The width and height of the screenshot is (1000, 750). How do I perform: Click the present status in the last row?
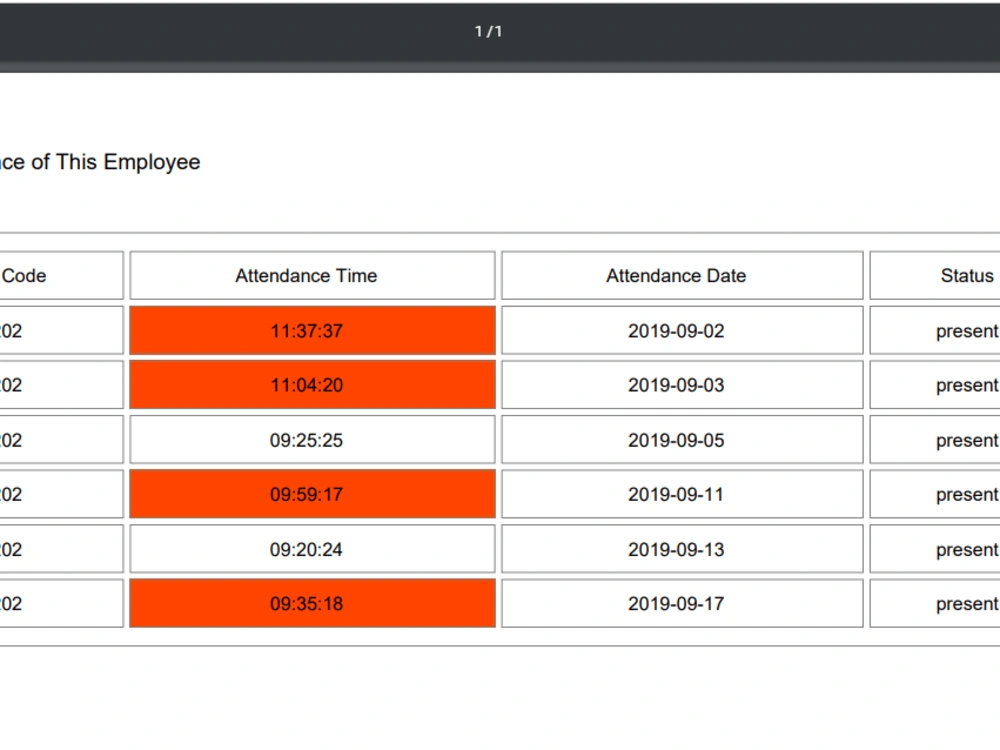point(966,603)
